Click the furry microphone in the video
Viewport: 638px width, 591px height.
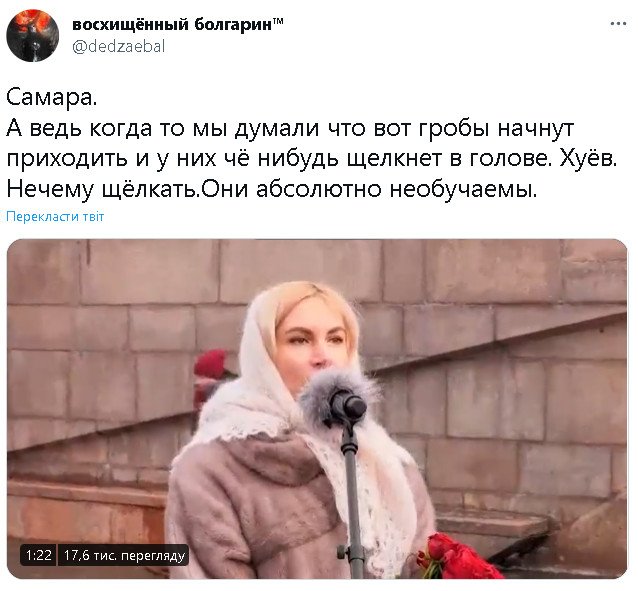coord(336,399)
